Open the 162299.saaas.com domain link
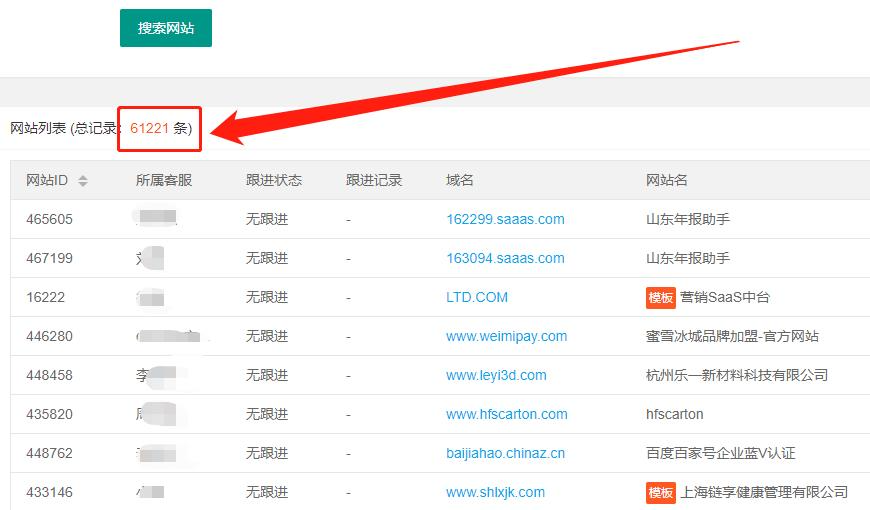This screenshot has width=870, height=510. 505,219
